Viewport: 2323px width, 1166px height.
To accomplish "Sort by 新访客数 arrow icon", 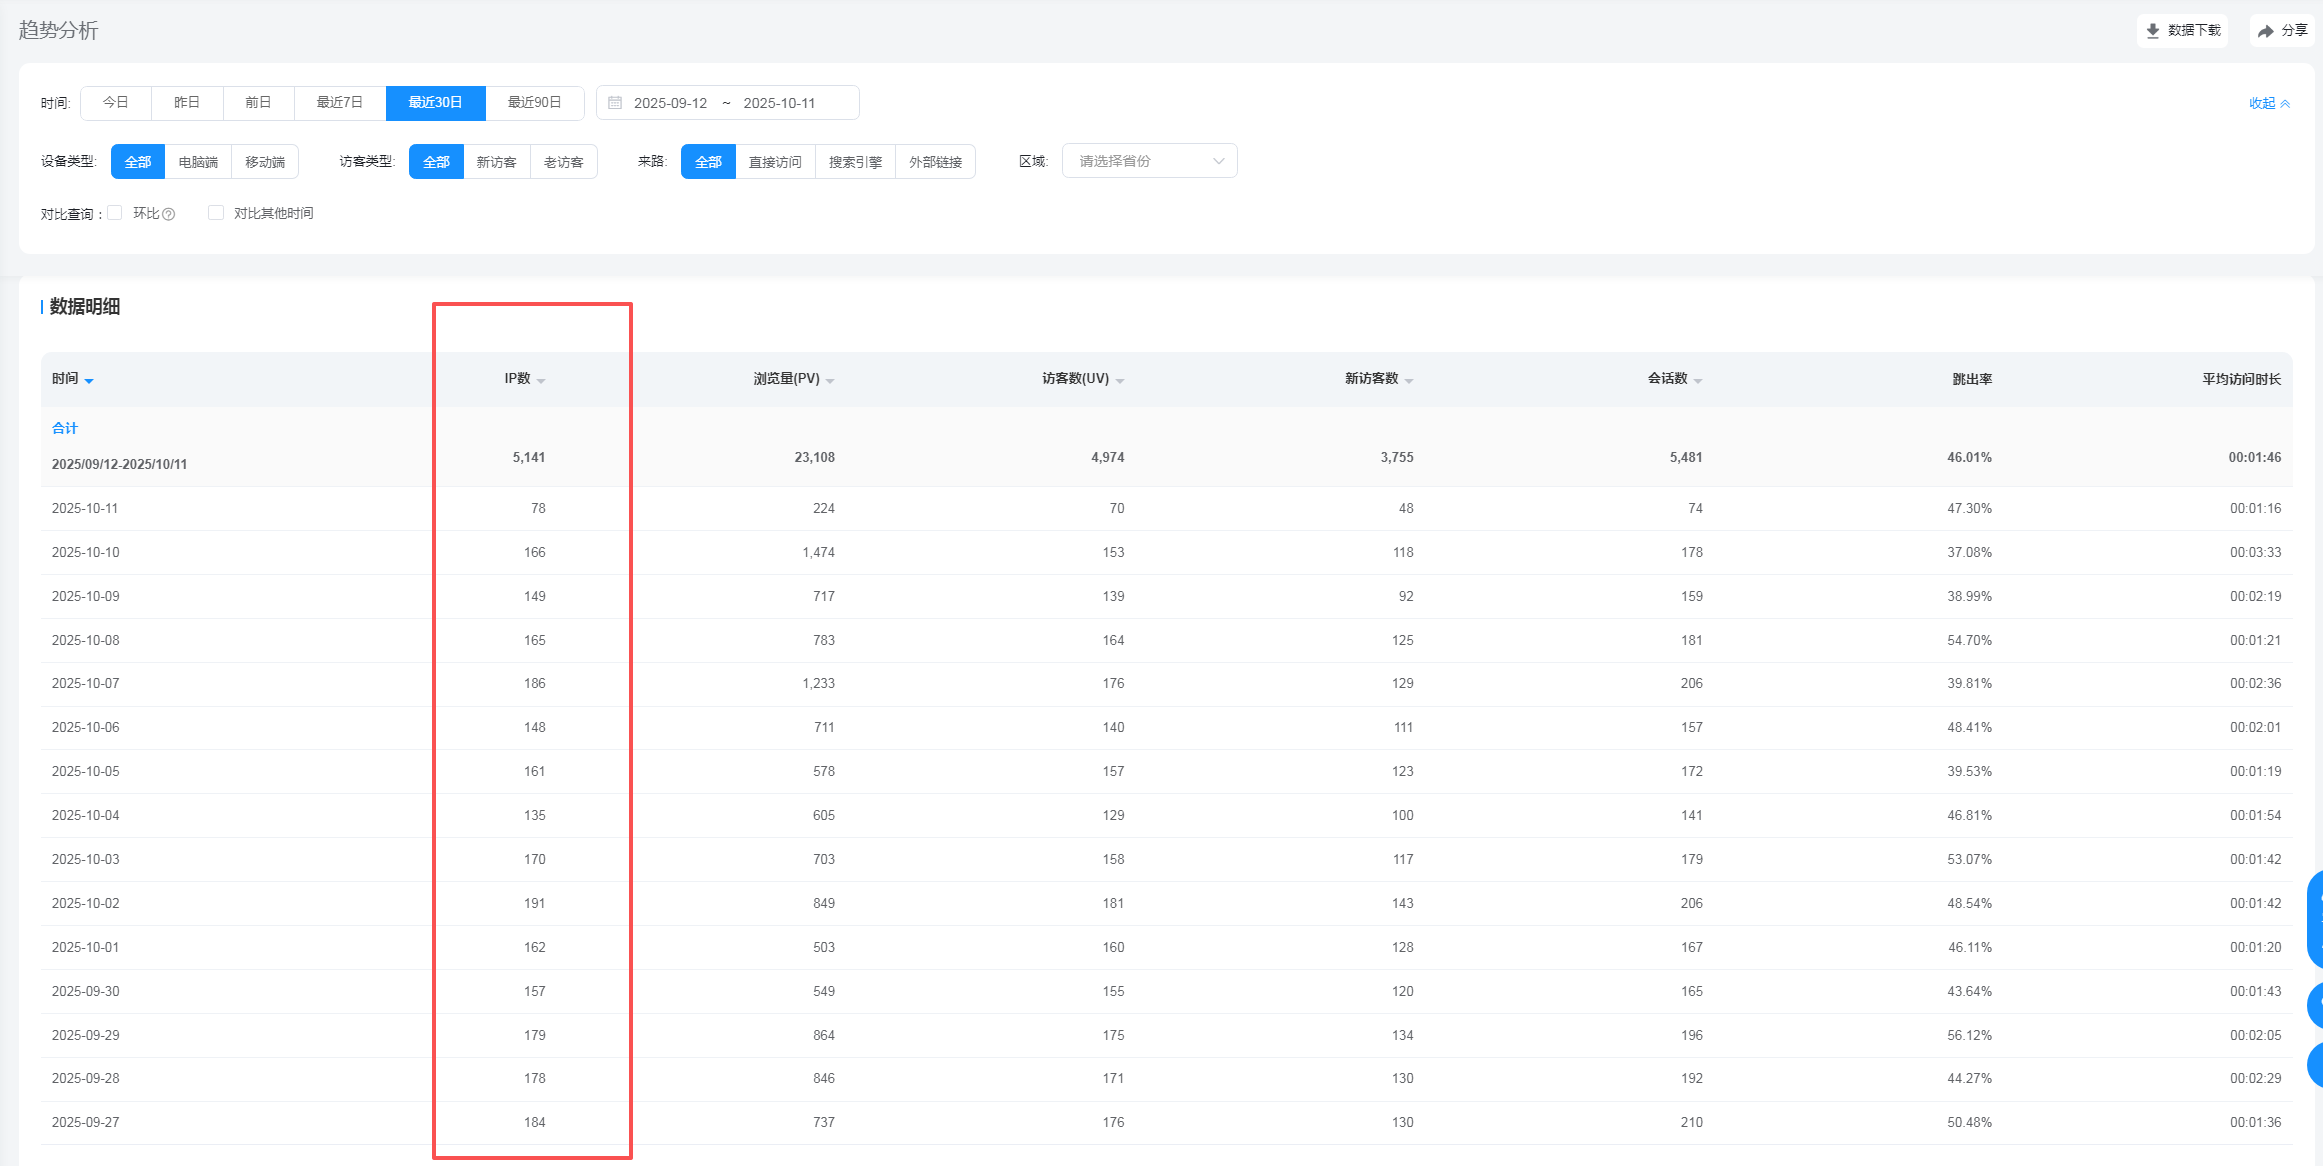I will [1409, 381].
